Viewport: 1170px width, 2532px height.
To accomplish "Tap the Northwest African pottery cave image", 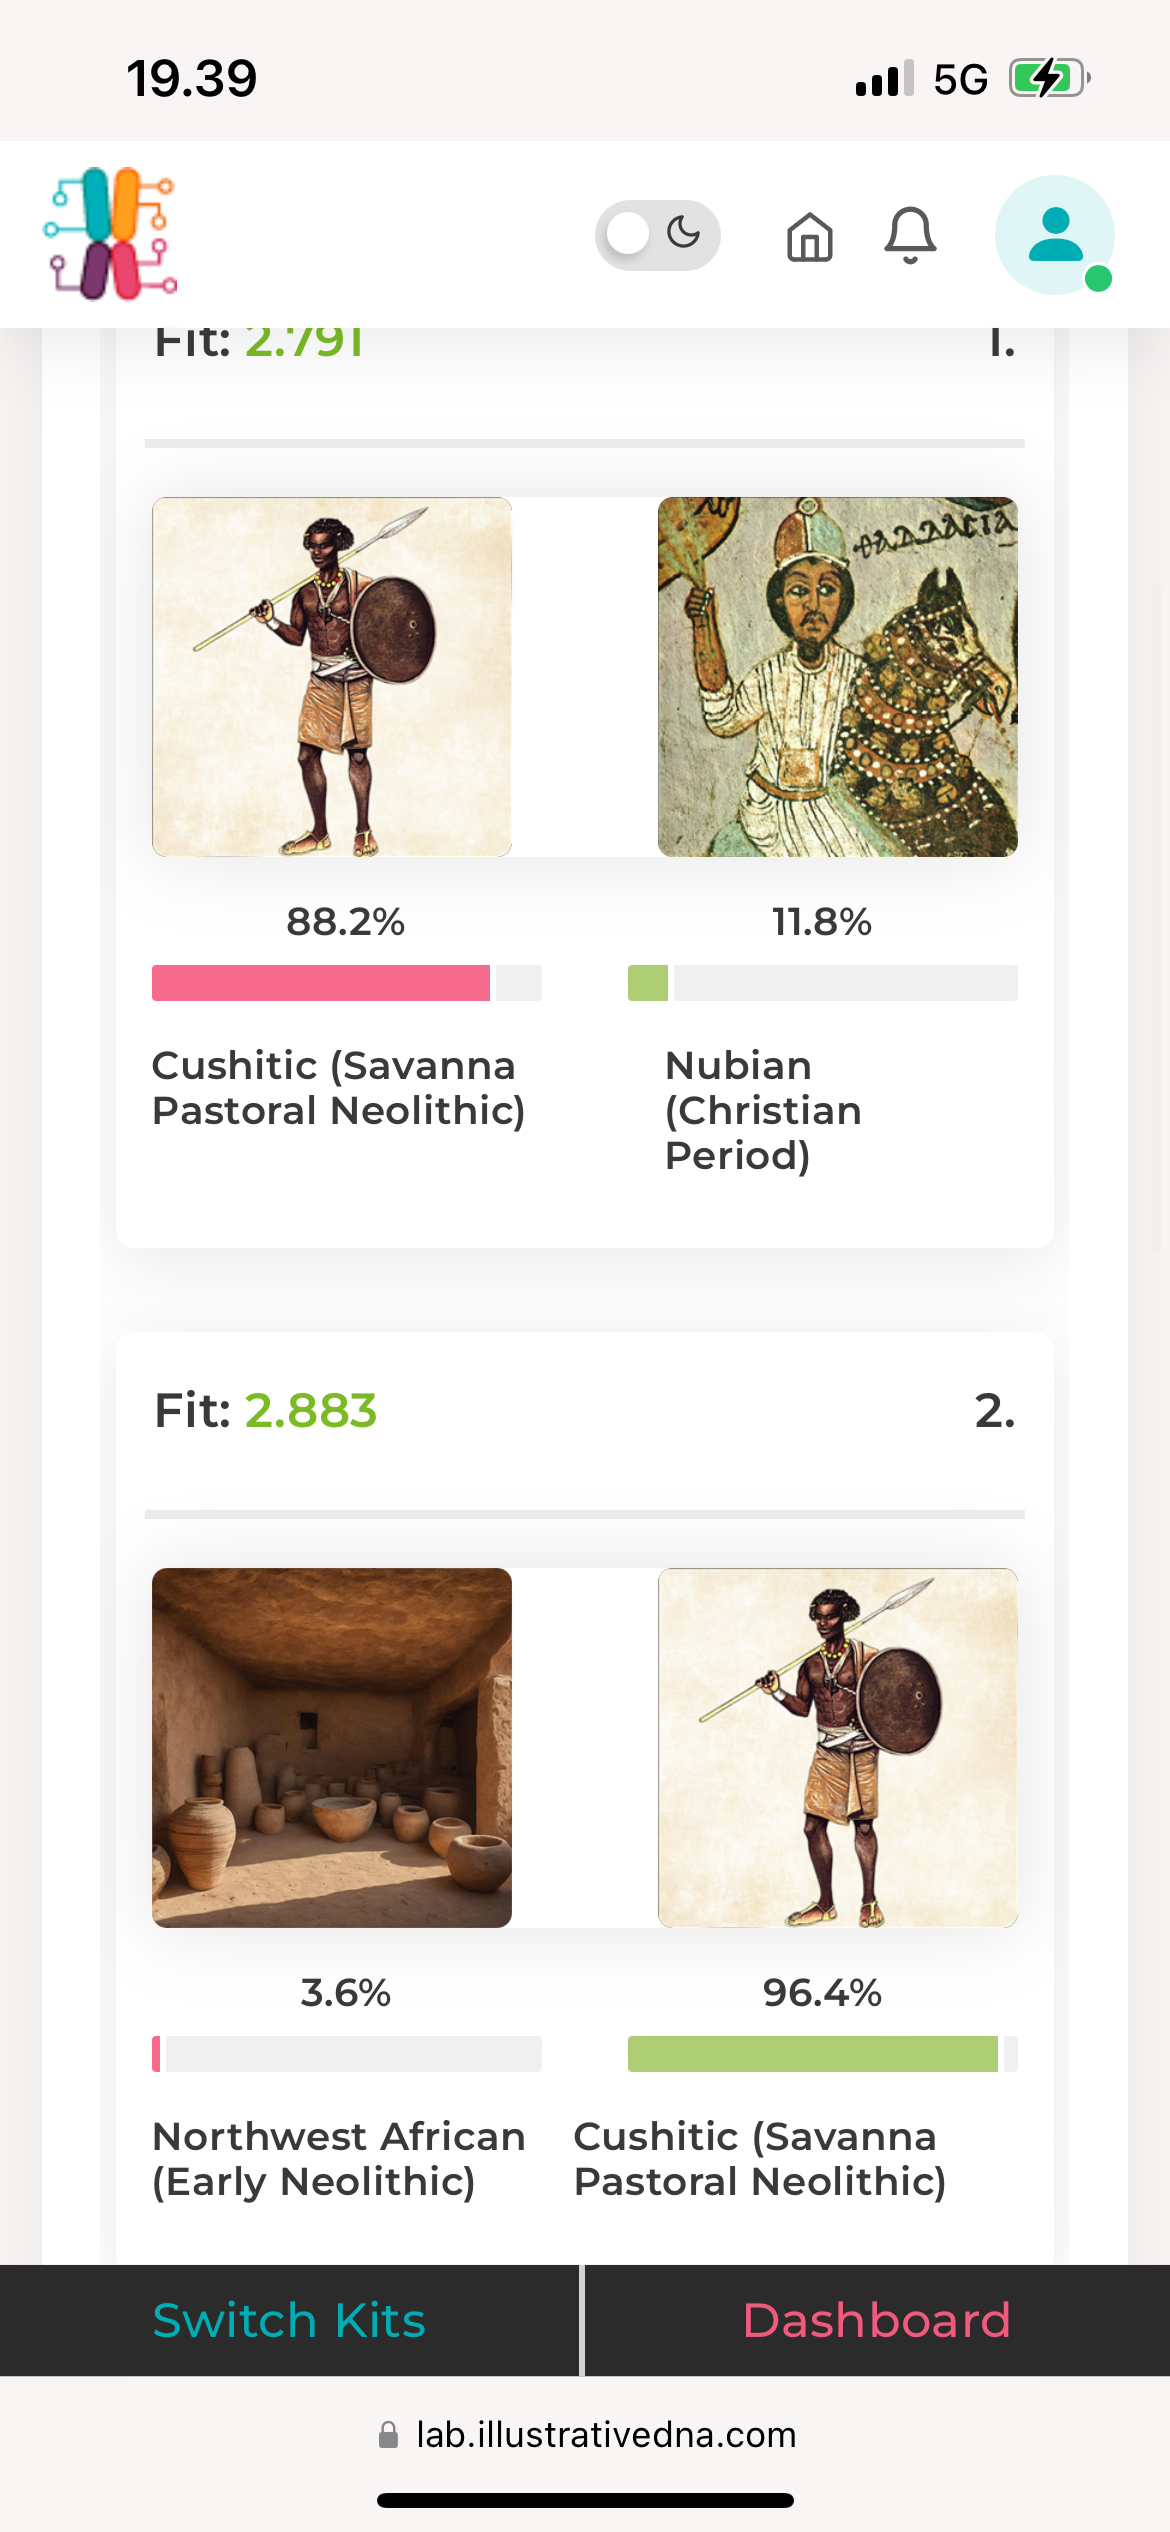I will click(x=332, y=1748).
